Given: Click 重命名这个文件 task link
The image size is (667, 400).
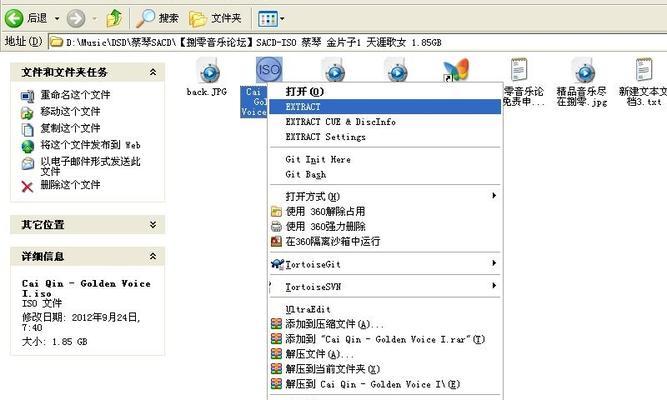Looking at the screenshot, I should pos(75,95).
